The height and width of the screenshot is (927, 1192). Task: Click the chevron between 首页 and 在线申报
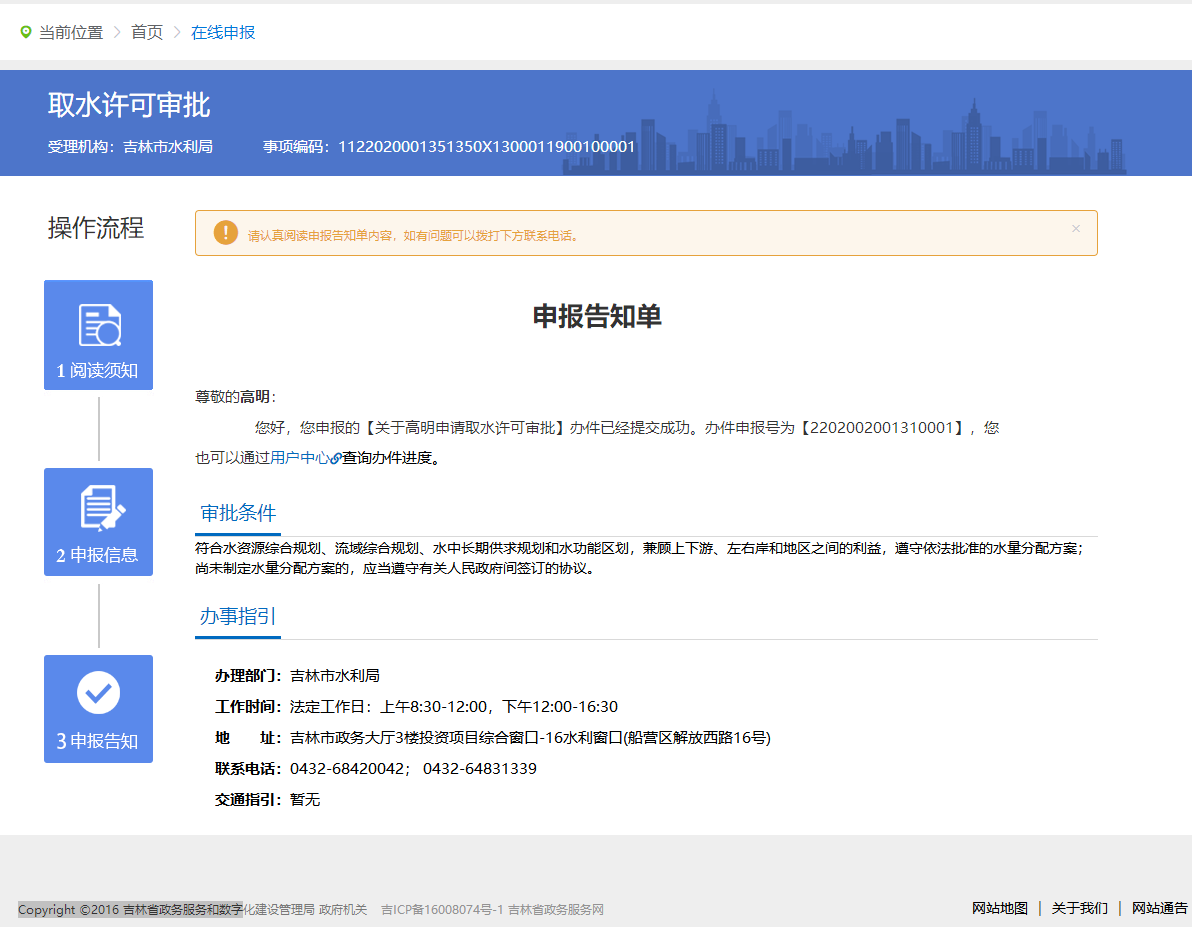(x=177, y=32)
